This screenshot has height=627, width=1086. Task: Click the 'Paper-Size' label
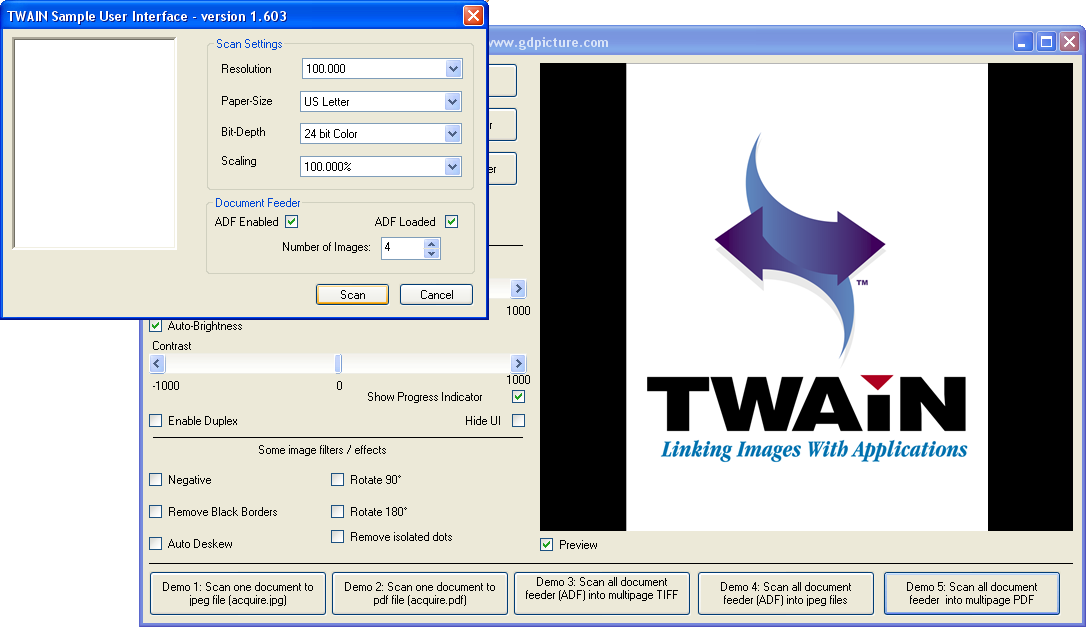tap(247, 101)
